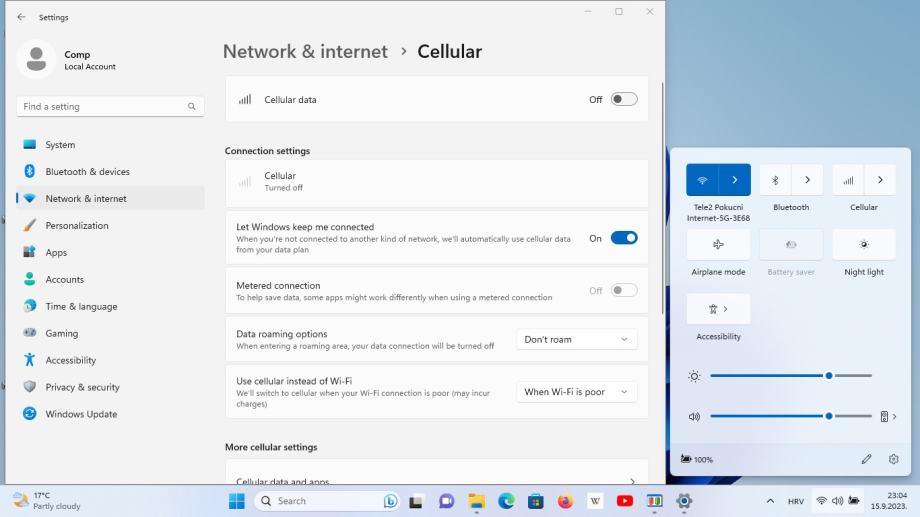Open Data roaming options dropdown

click(576, 339)
